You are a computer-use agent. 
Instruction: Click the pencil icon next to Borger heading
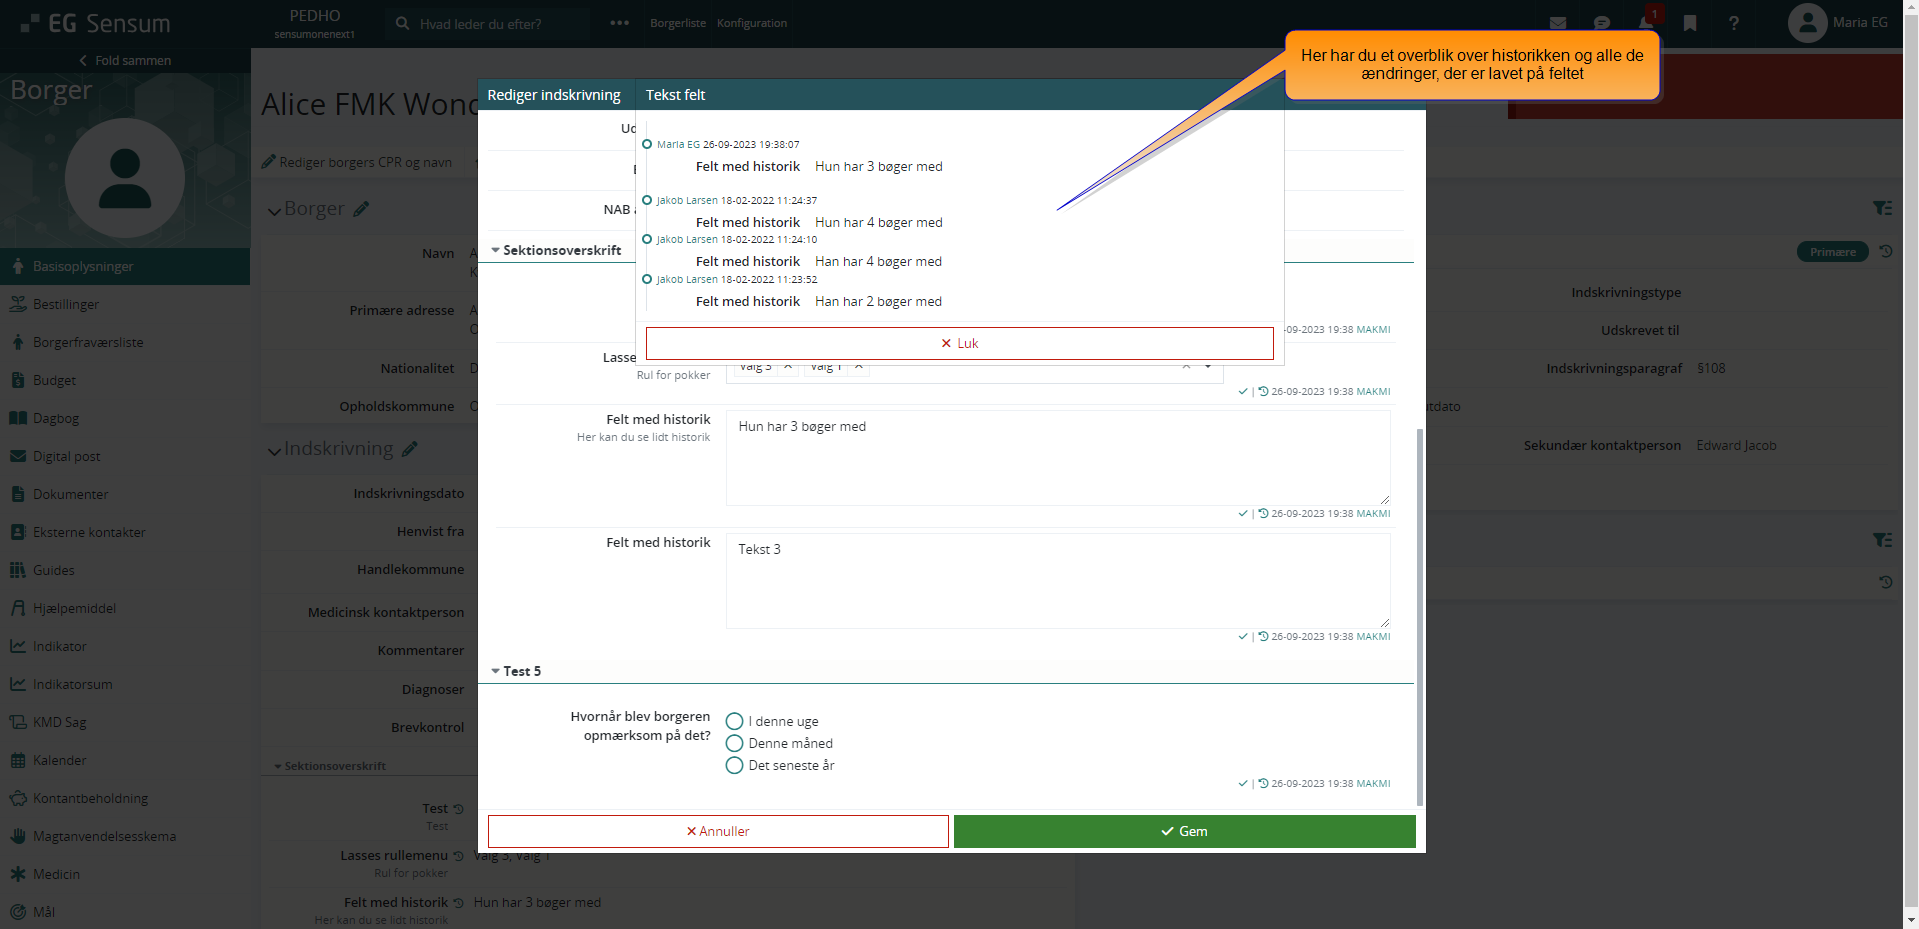coord(361,208)
